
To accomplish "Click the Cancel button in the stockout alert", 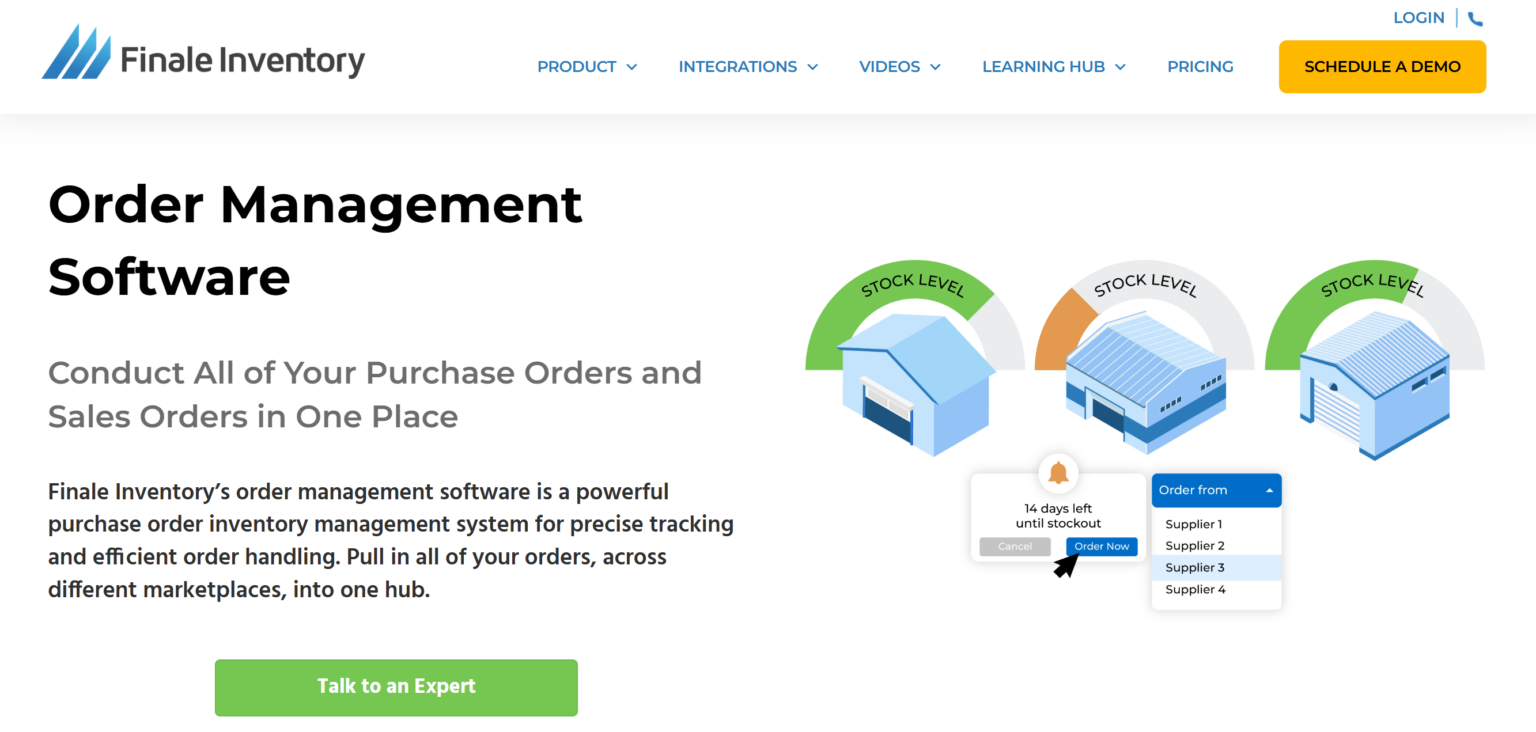I will [x=1014, y=546].
